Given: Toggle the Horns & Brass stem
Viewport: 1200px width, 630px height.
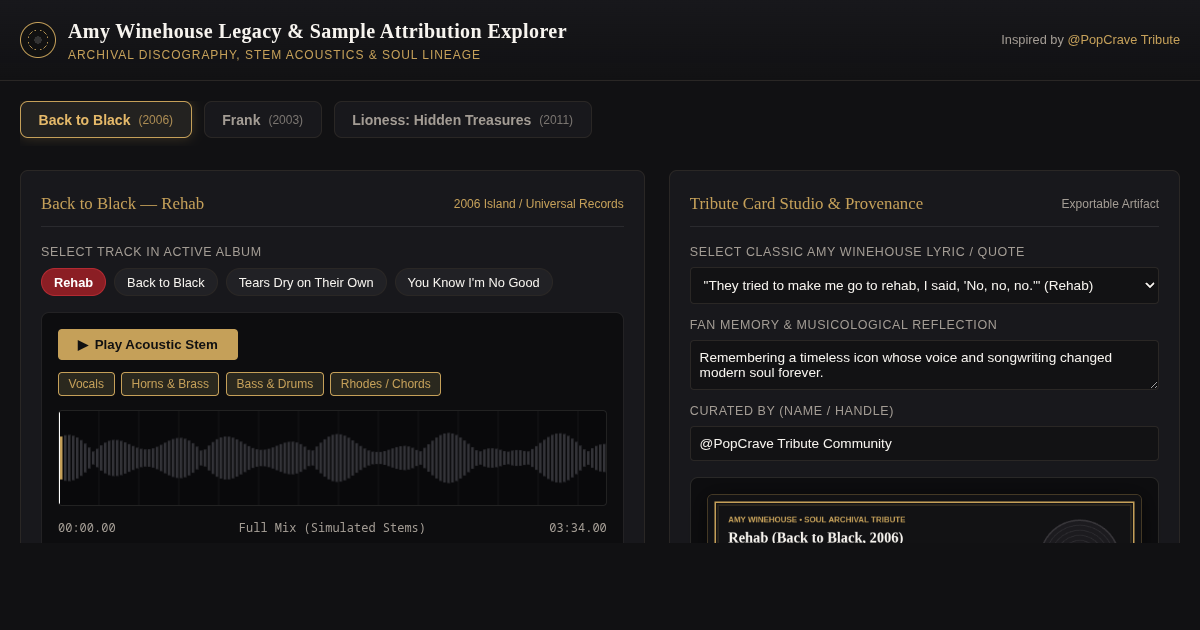Looking at the screenshot, I should click(170, 384).
